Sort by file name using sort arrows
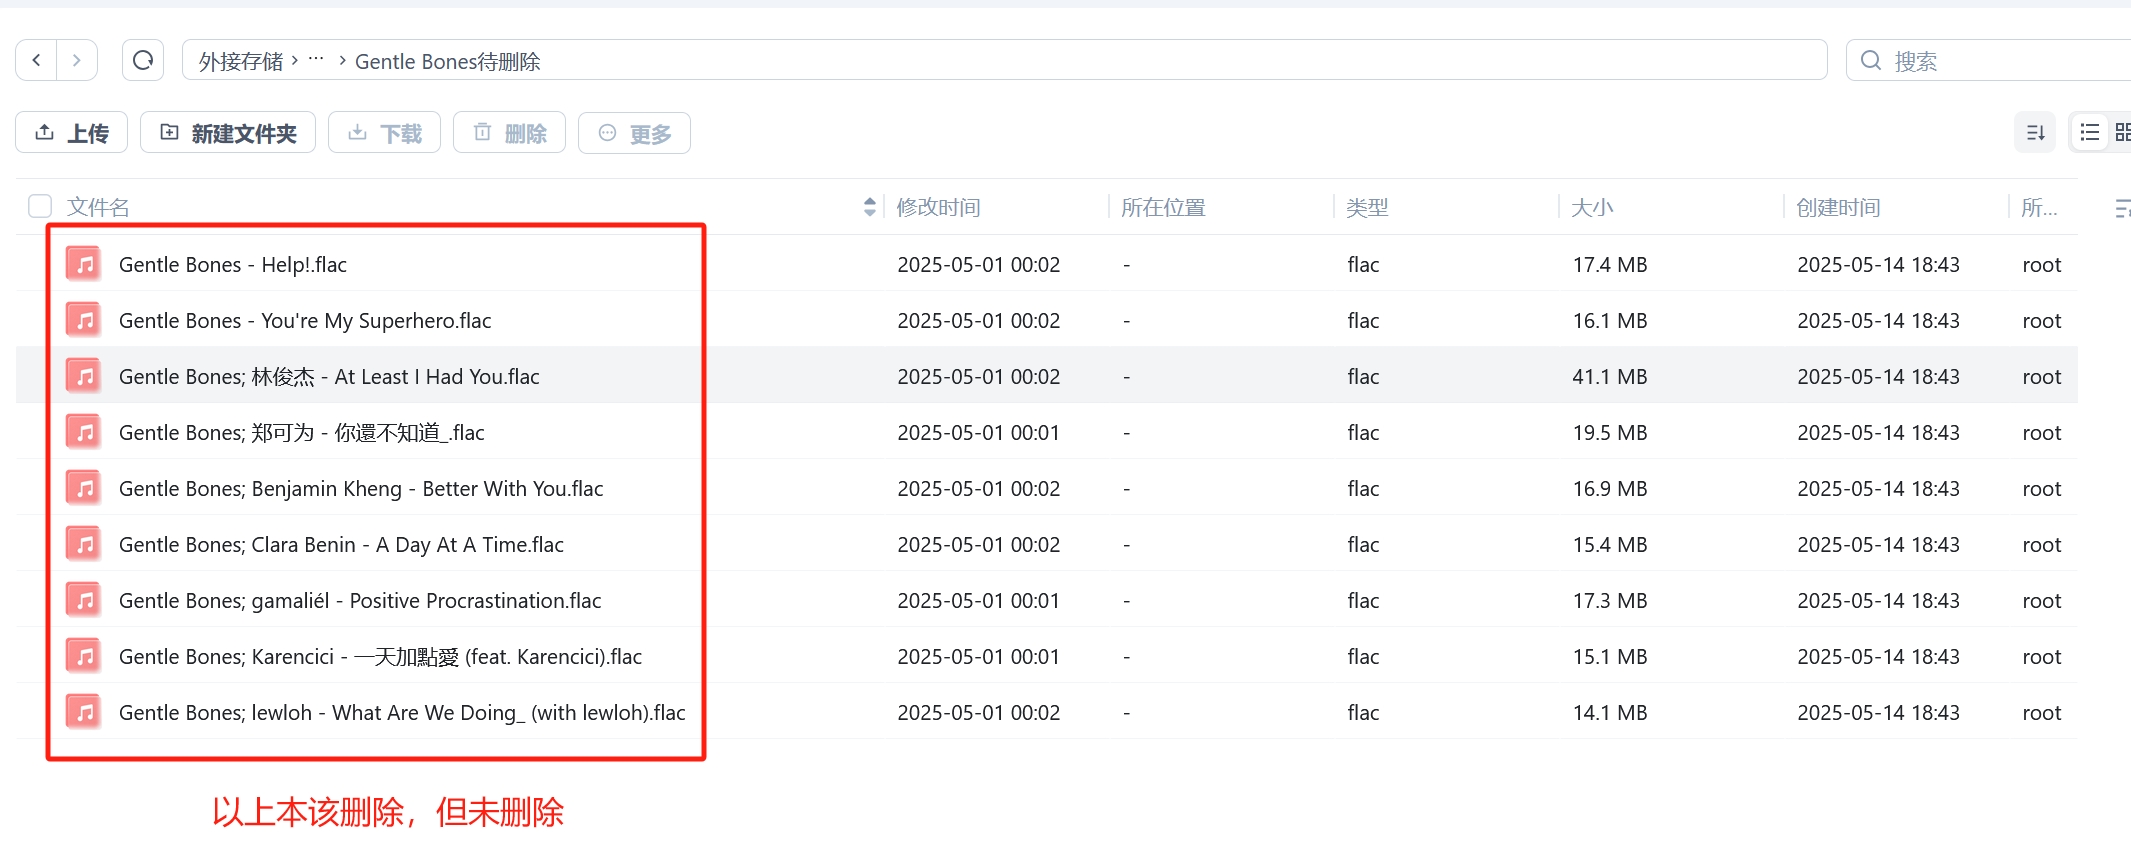2131x864 pixels. (869, 206)
